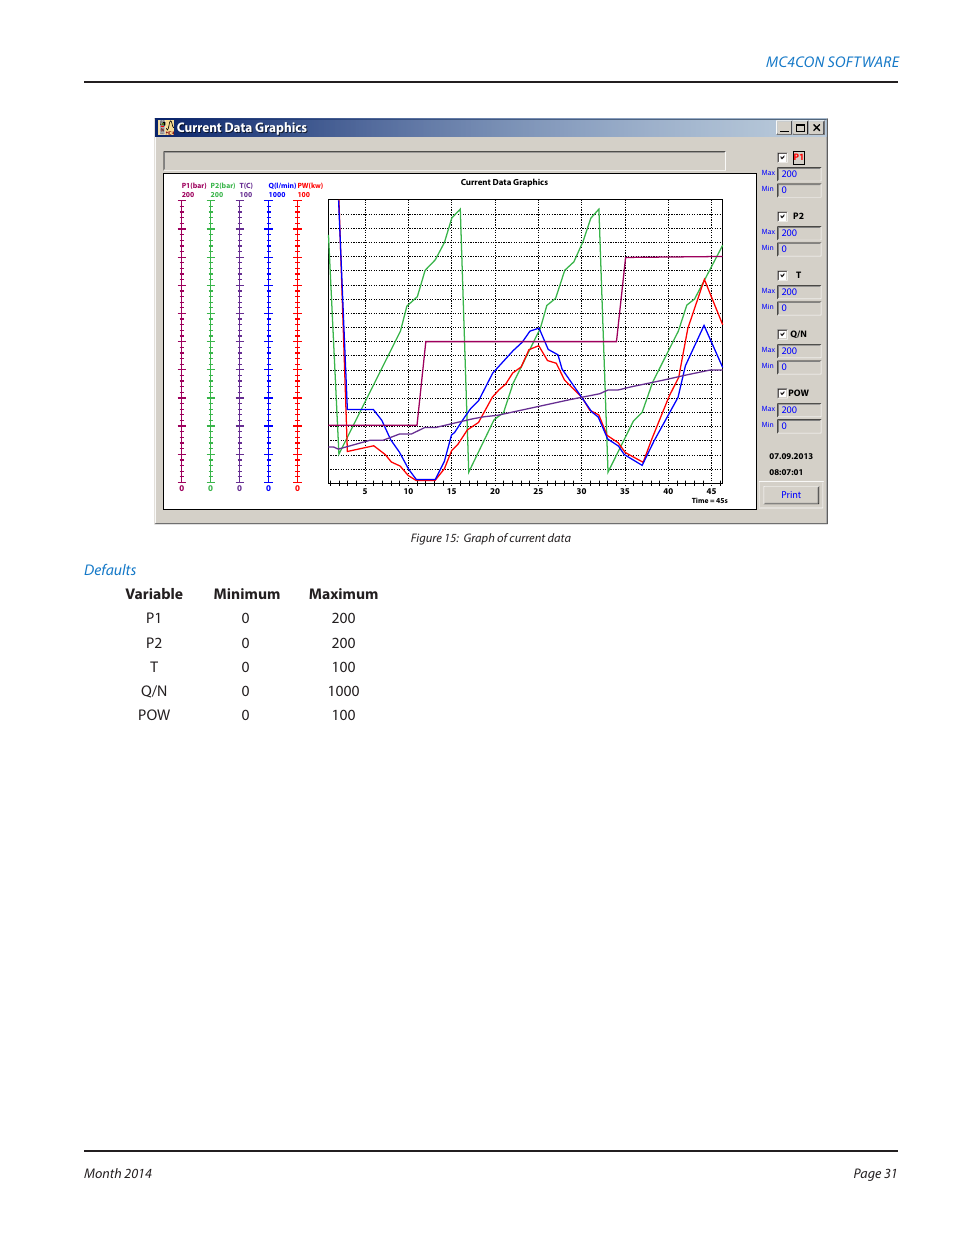
Task: Click the Time = 45s label
Action: pos(710,501)
